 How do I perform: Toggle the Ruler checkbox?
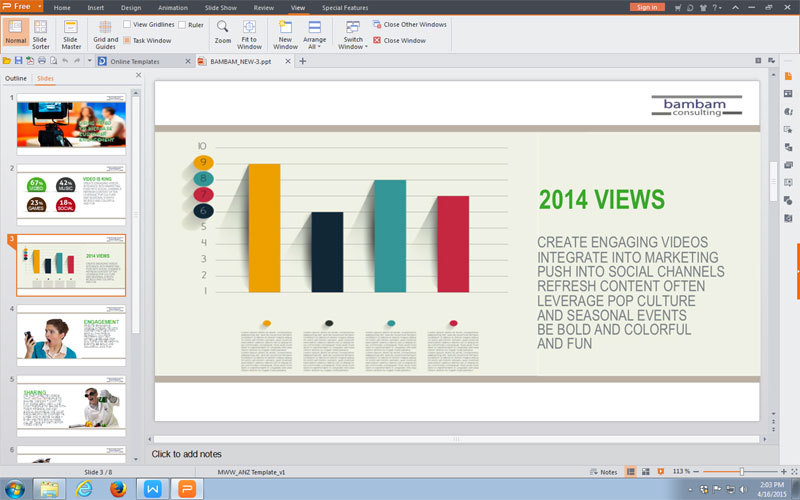click(x=182, y=24)
